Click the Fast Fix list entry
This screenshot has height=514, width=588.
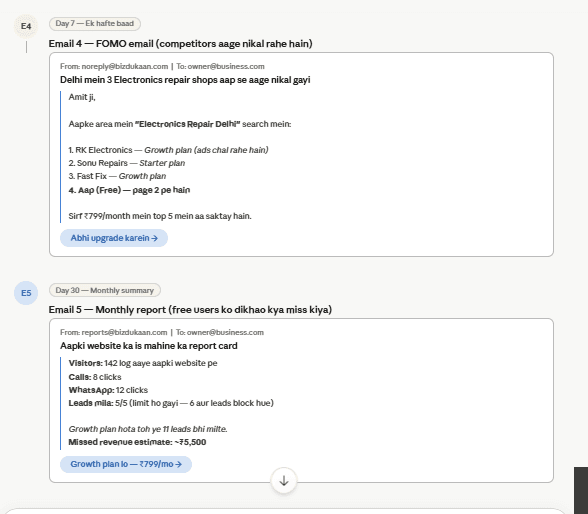coord(117,176)
